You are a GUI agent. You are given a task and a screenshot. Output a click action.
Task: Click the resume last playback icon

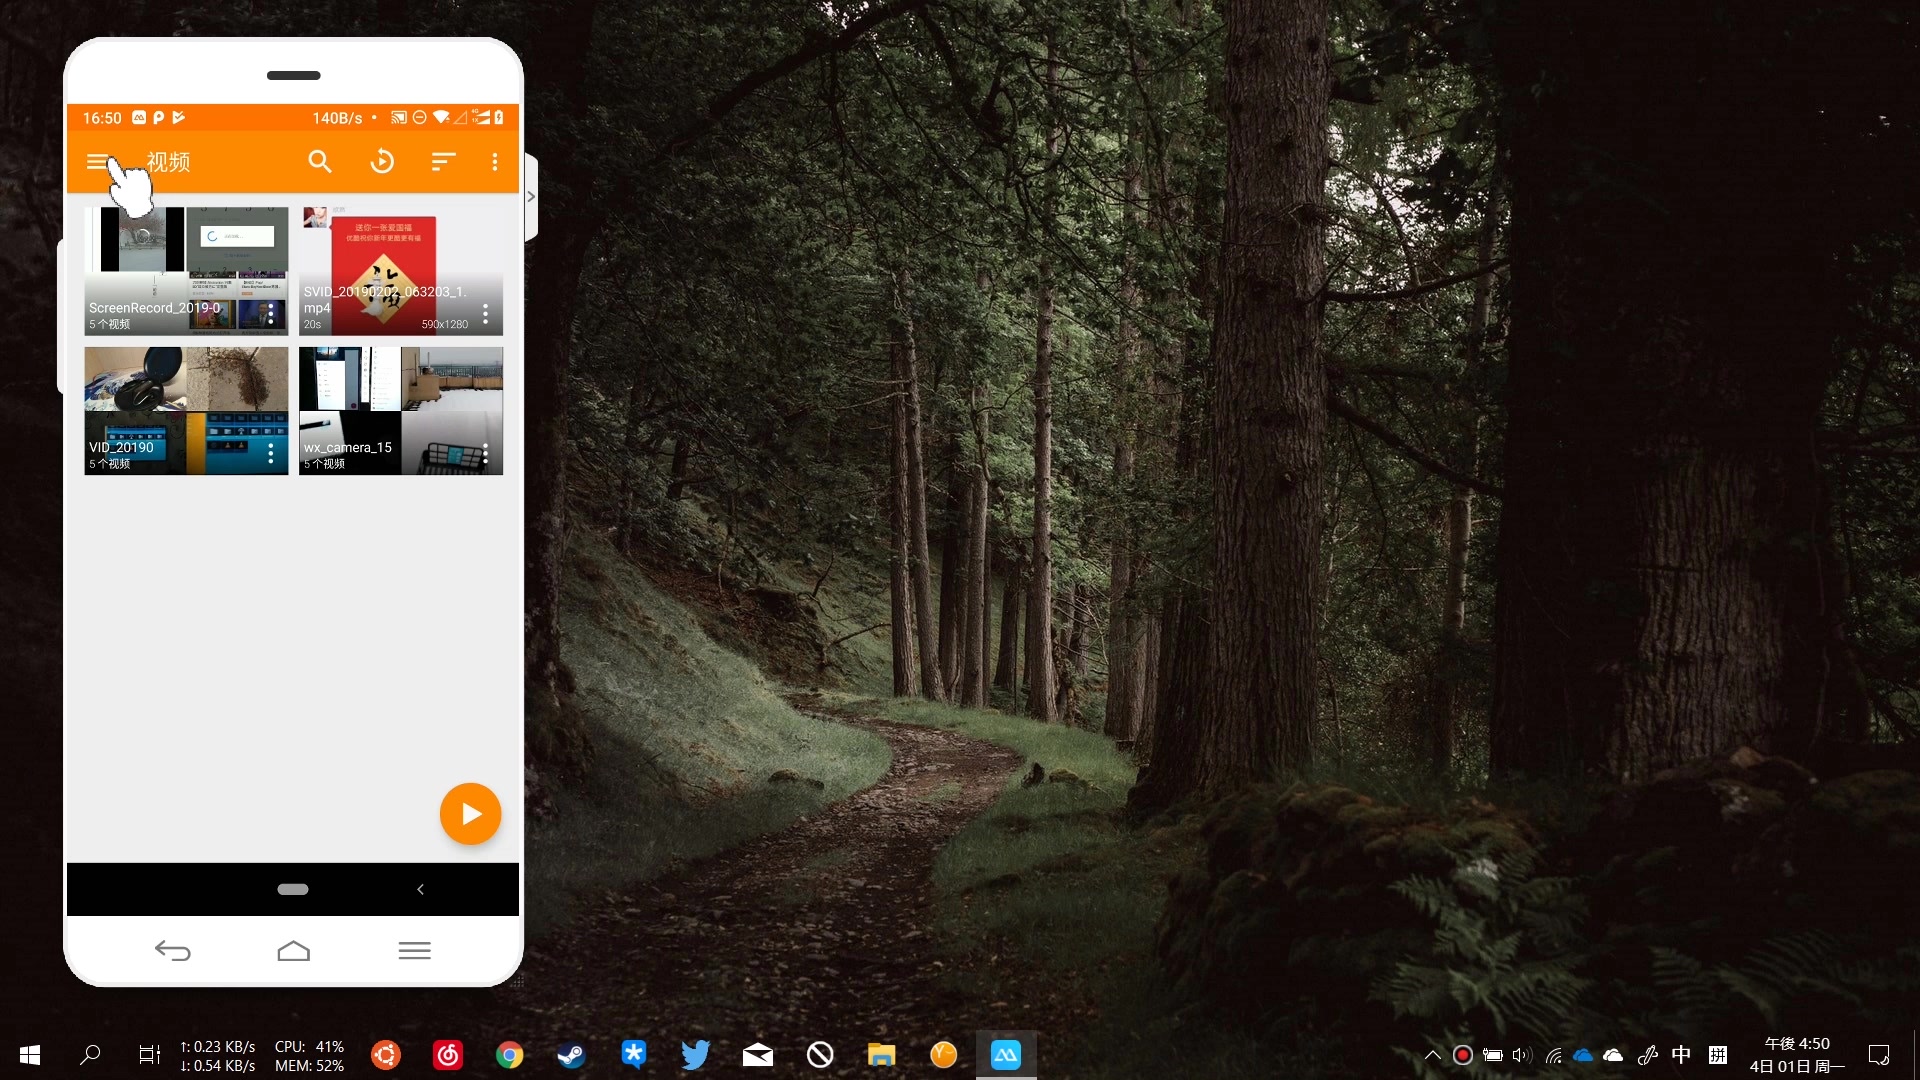click(382, 162)
